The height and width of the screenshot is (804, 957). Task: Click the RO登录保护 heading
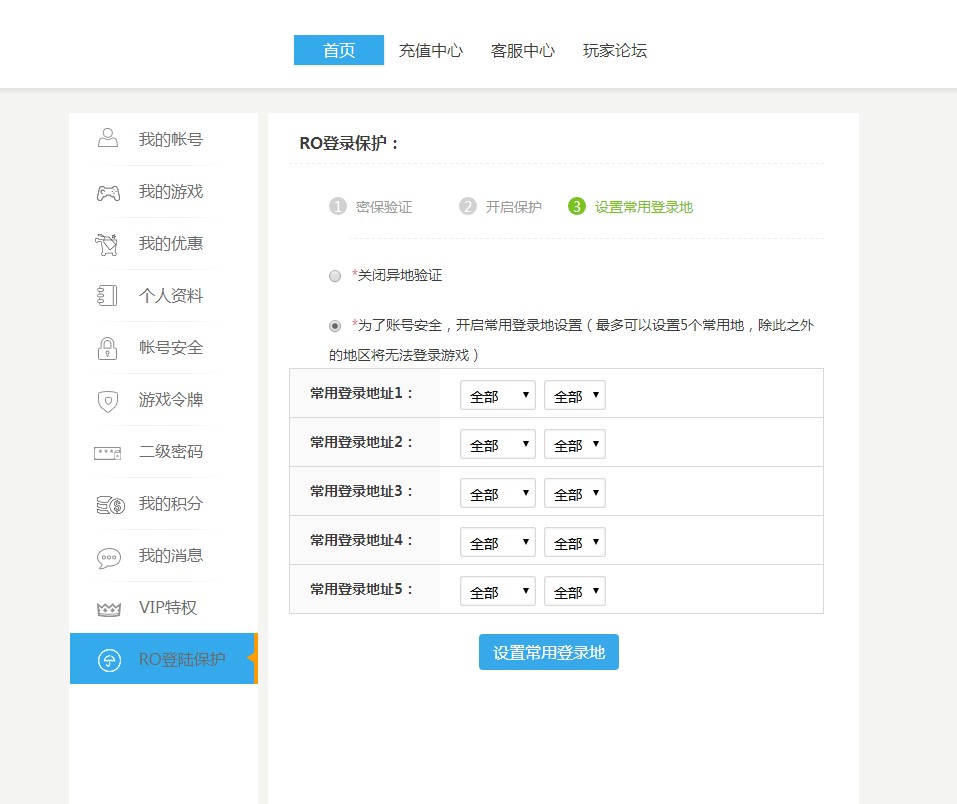coord(348,143)
